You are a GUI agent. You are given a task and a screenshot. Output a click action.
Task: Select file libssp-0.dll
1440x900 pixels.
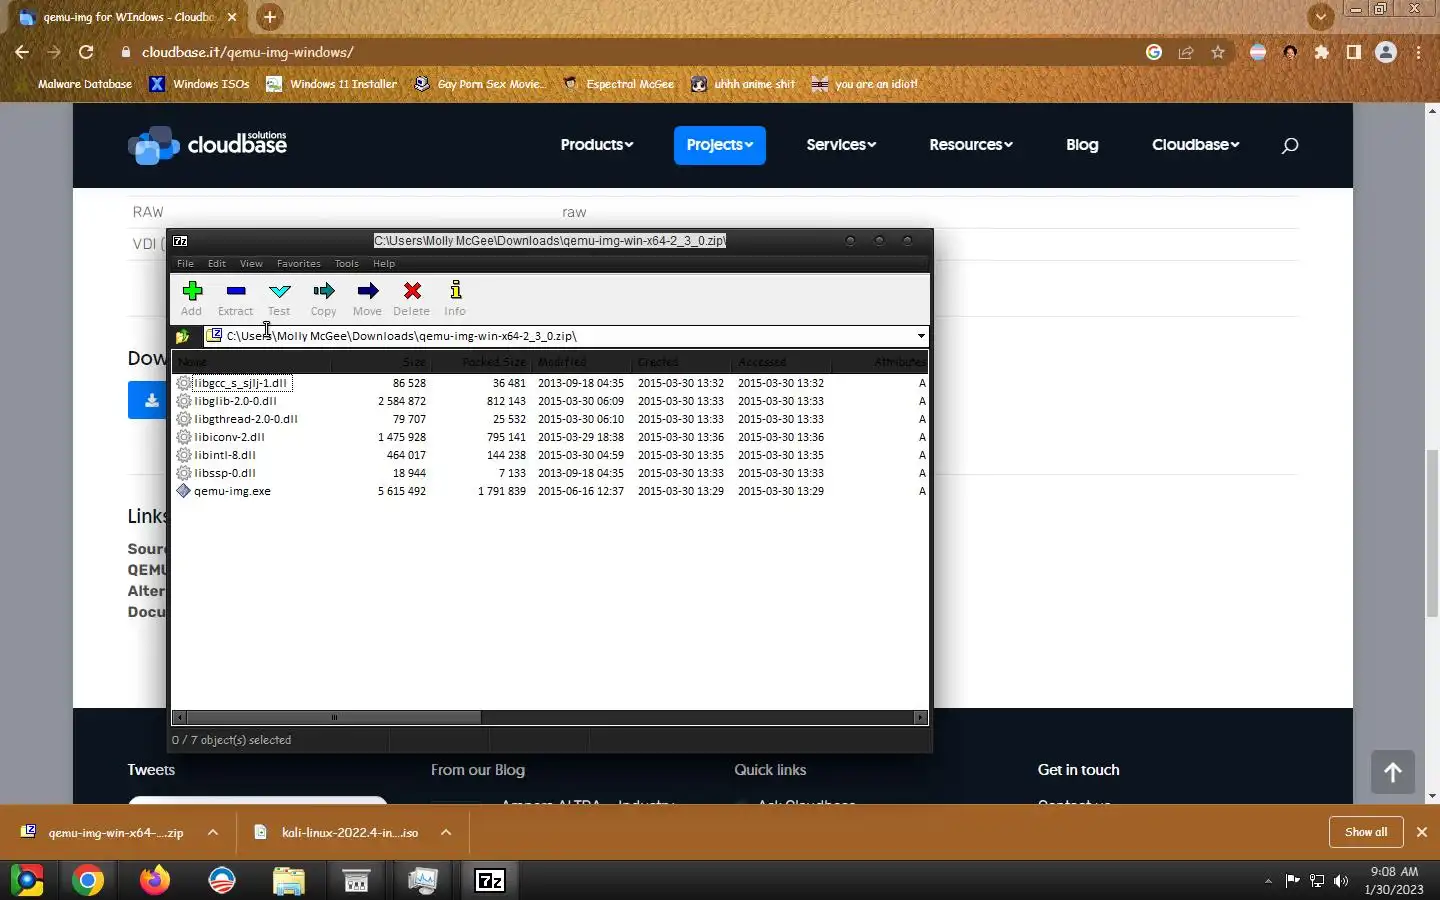pos(225,473)
